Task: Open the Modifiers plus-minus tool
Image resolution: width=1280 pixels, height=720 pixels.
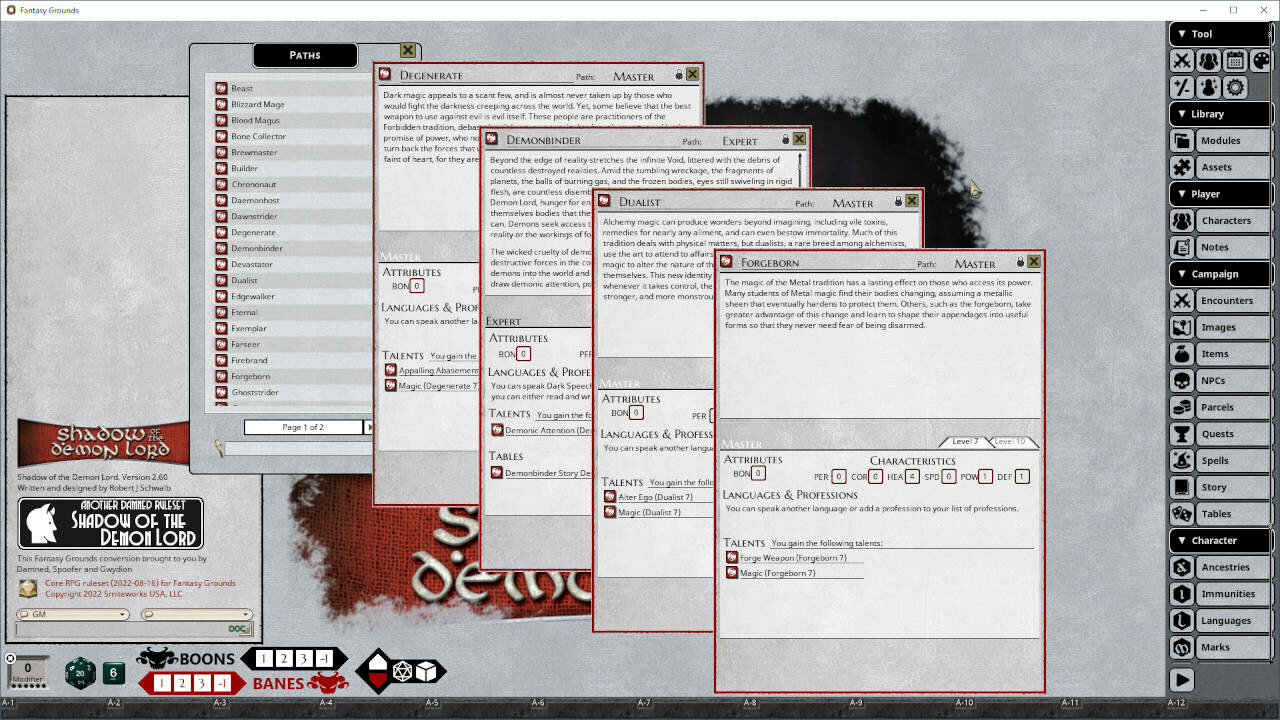Action: tap(1182, 87)
